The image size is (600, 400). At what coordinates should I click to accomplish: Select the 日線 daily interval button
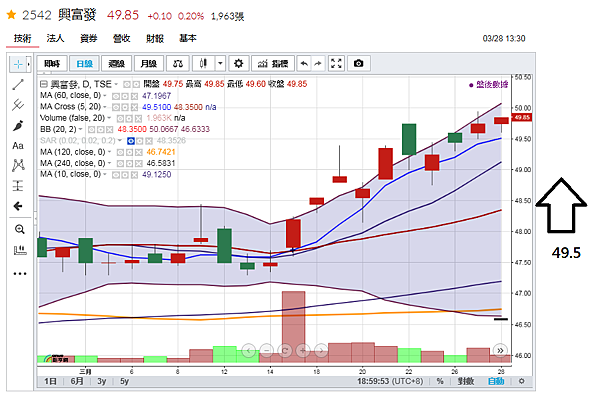pos(84,64)
